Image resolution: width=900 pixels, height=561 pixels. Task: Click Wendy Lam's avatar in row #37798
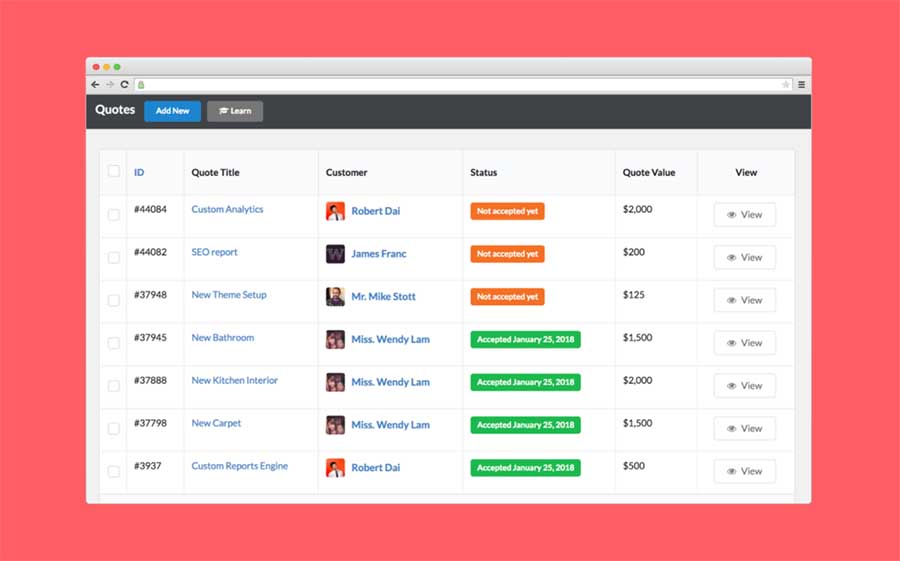click(335, 425)
